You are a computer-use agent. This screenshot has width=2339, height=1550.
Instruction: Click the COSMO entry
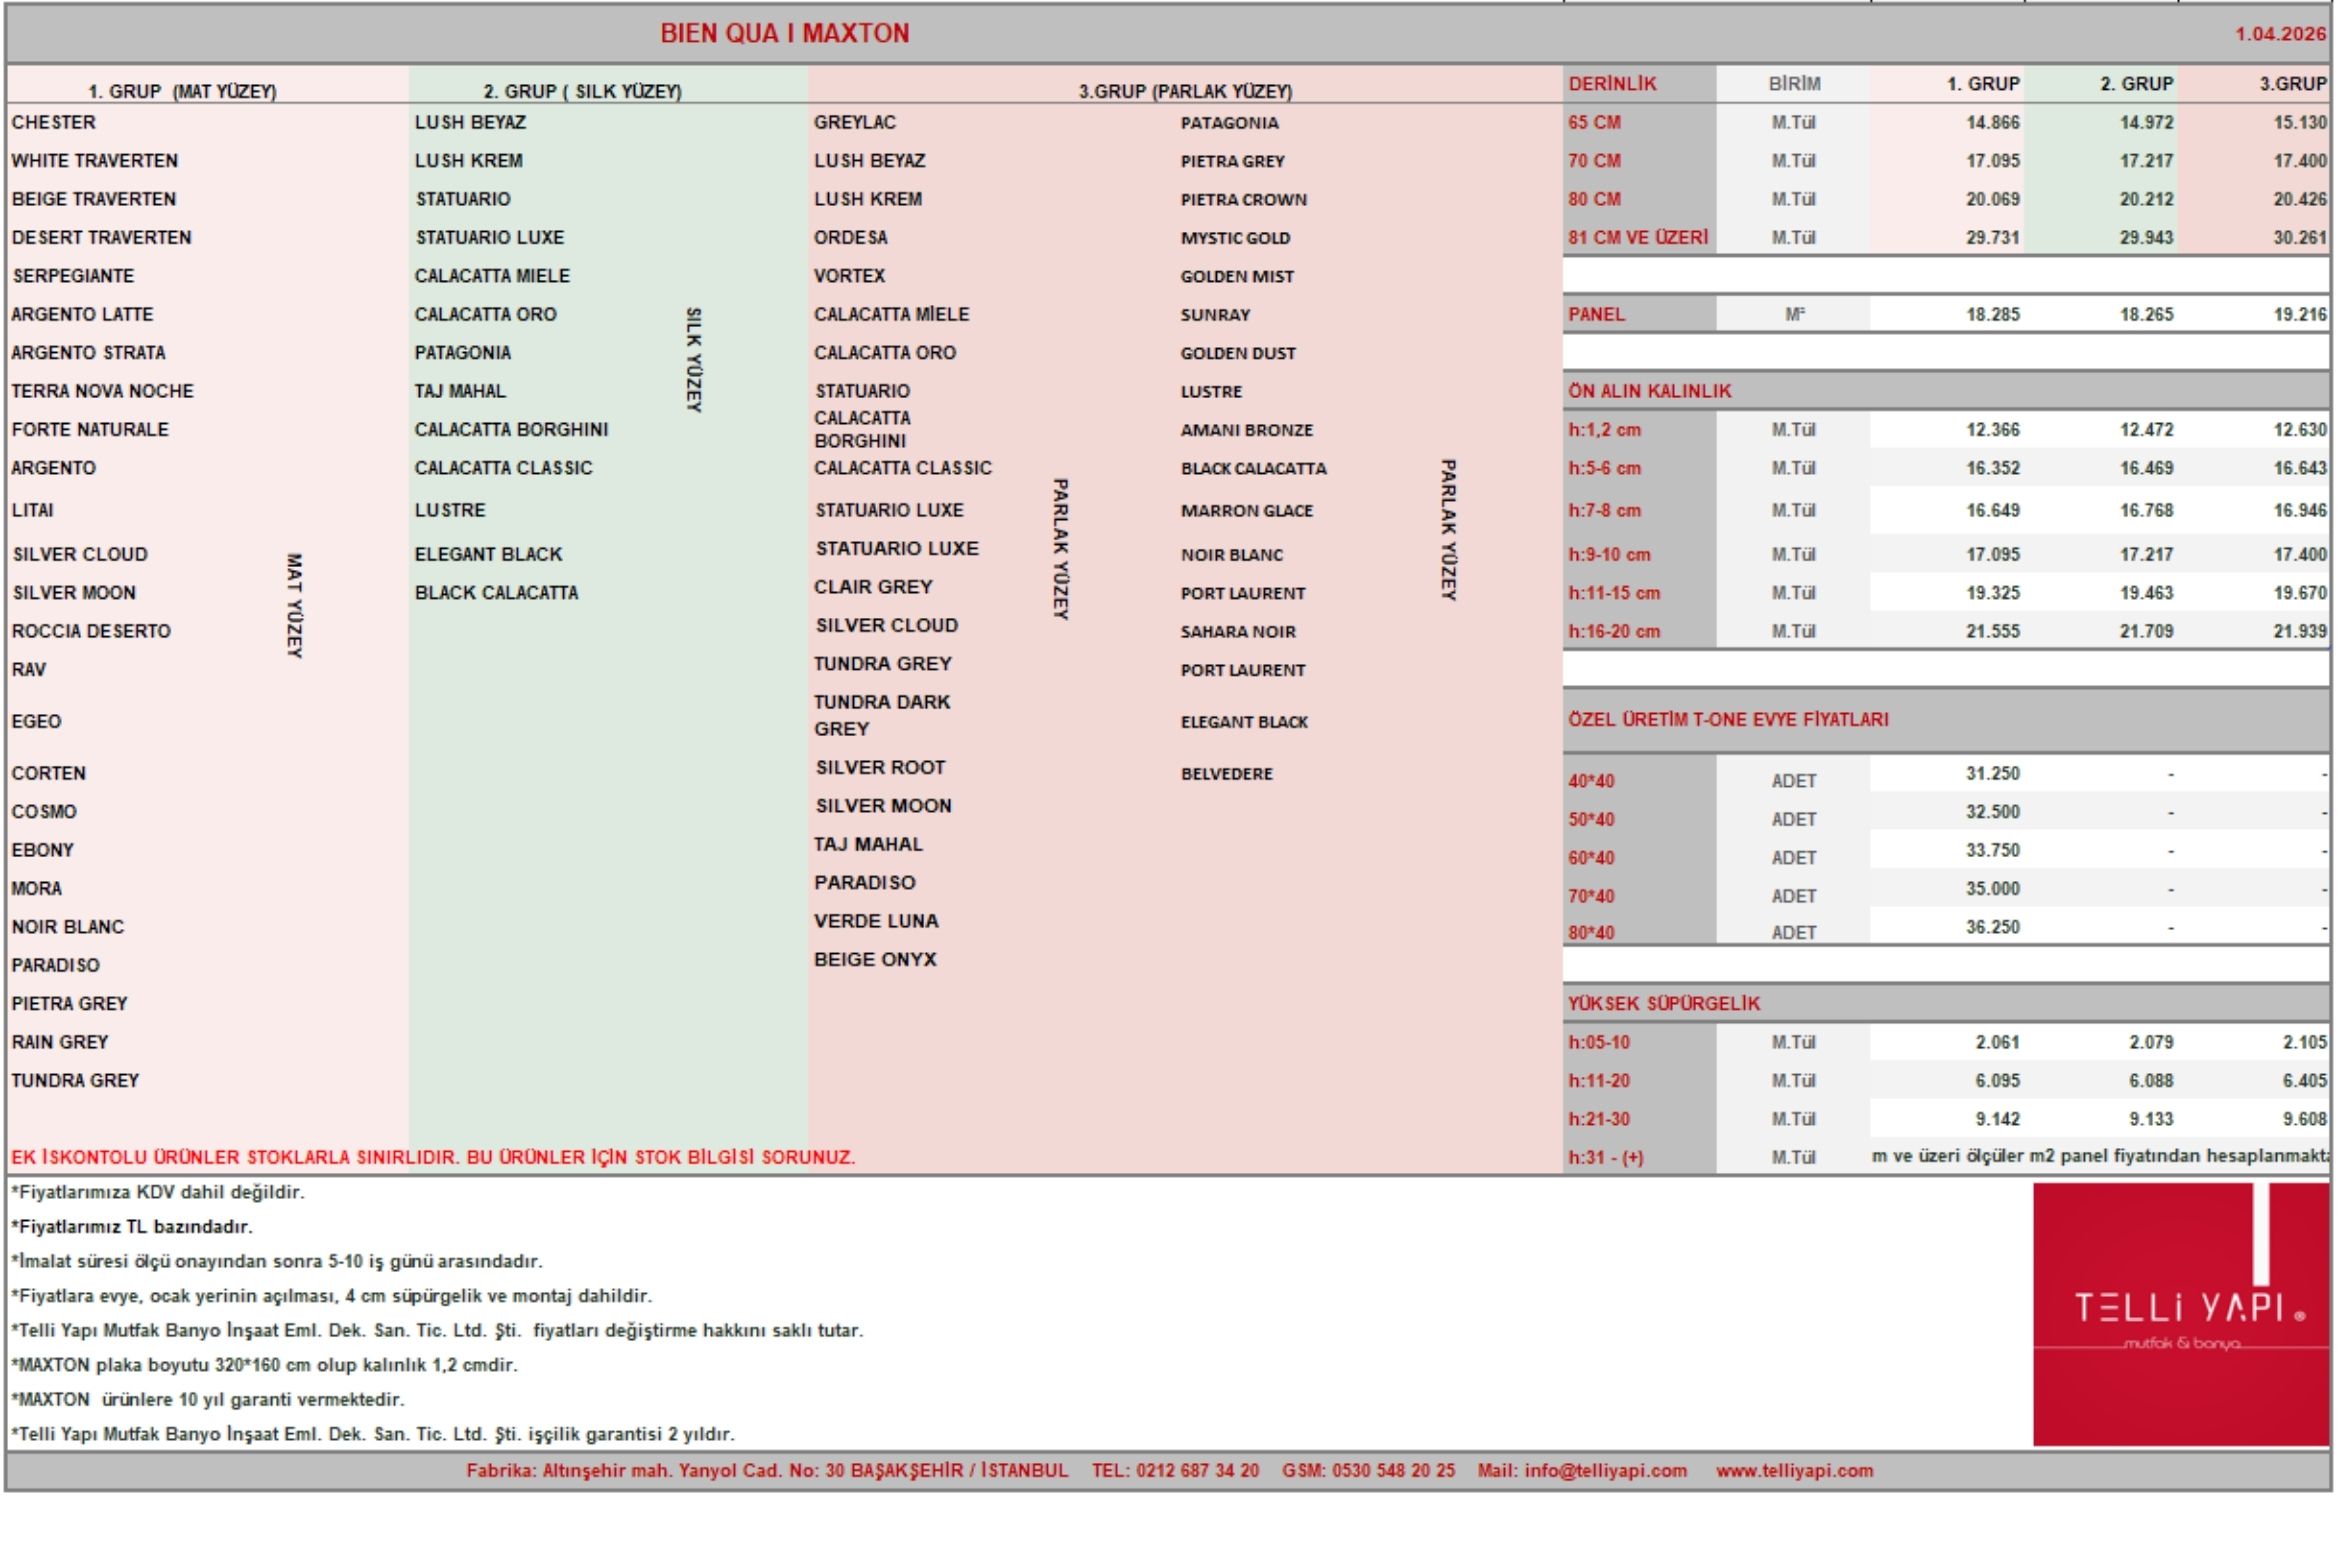[44, 811]
